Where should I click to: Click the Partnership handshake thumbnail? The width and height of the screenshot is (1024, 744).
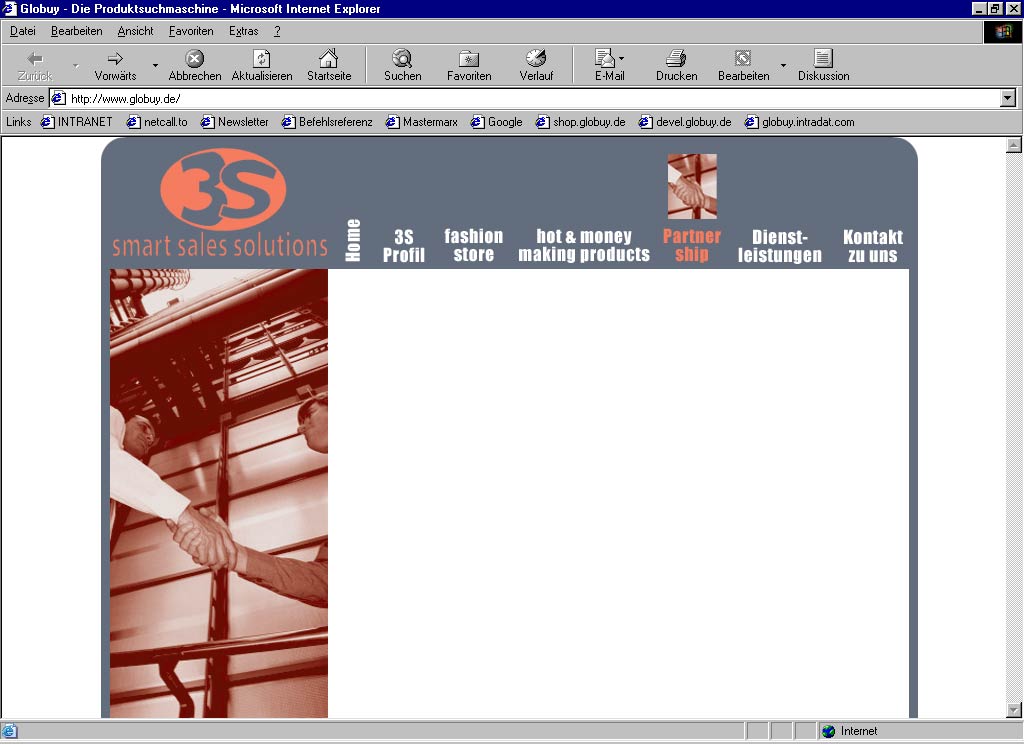[692, 186]
